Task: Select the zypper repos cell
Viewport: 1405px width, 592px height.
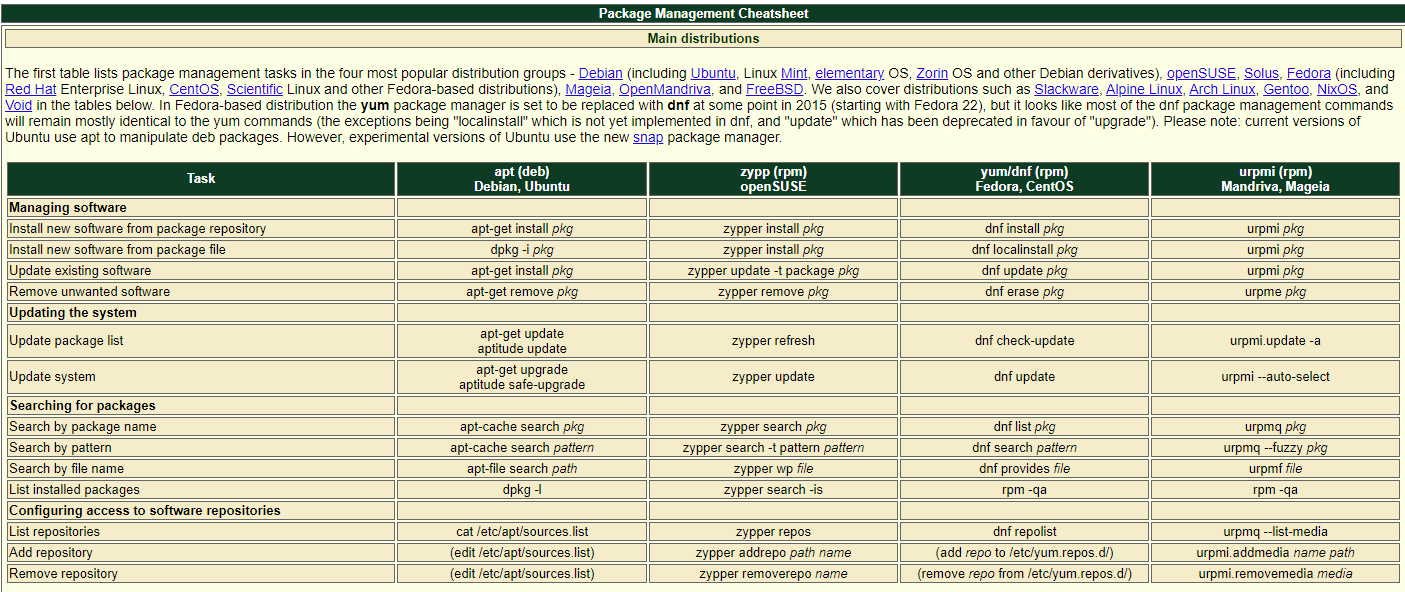Action: click(773, 532)
